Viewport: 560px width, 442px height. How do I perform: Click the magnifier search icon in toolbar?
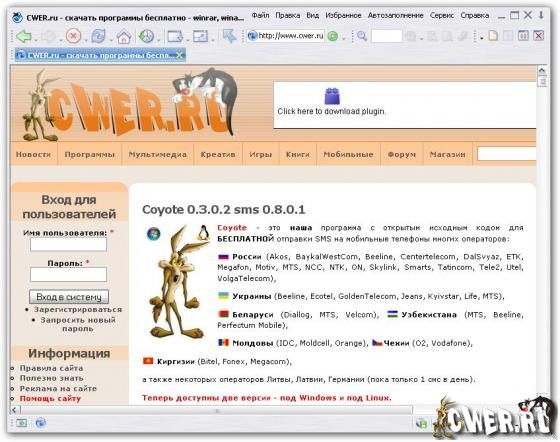tap(362, 36)
